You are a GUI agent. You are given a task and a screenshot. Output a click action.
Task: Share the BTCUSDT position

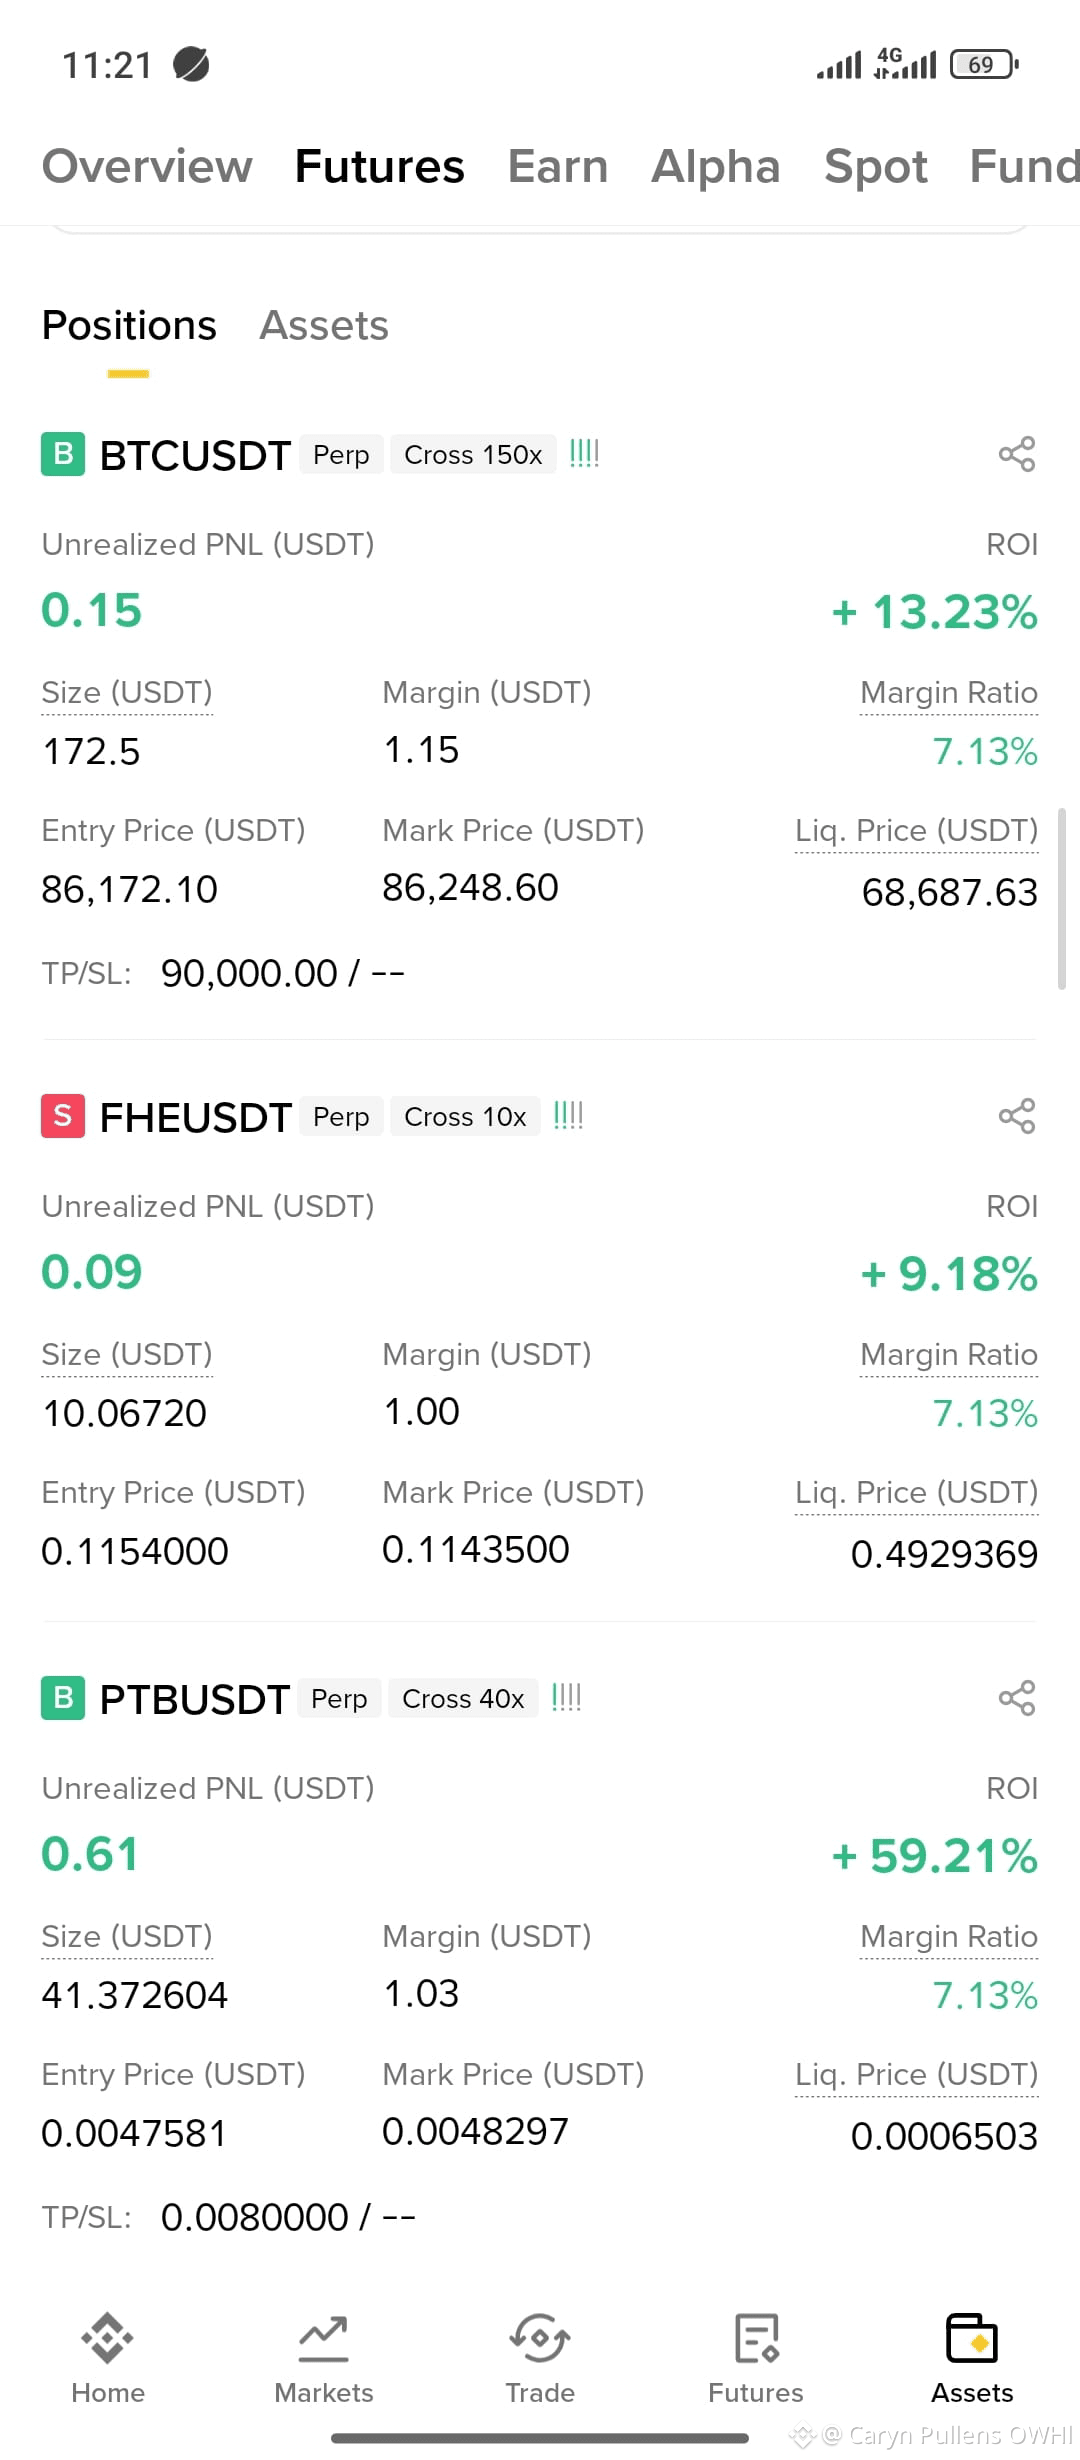[x=1017, y=455]
